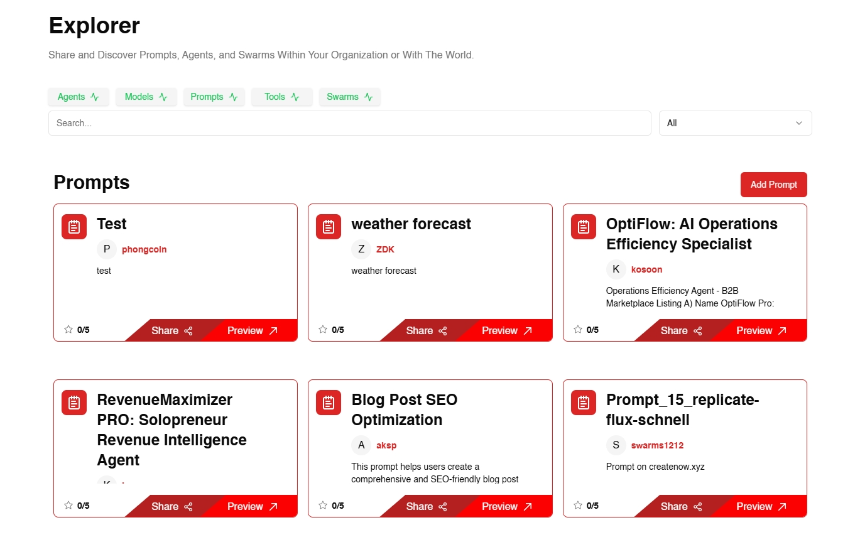
Task: Switch to the Models filter tab
Action: (x=146, y=97)
